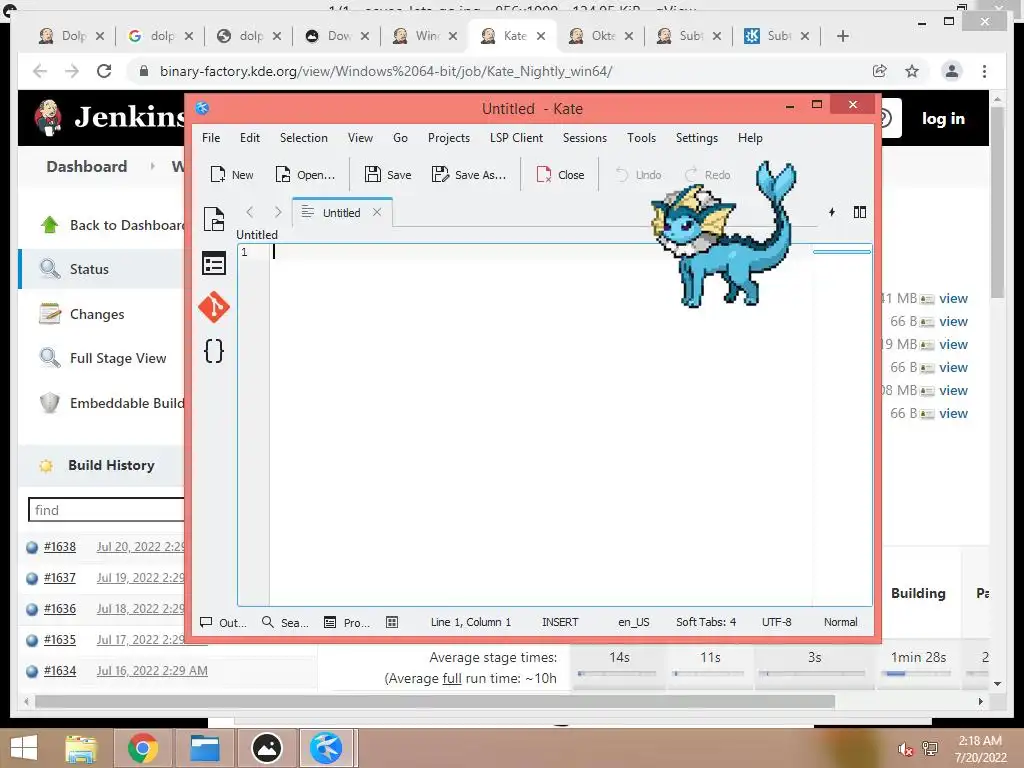Viewport: 1024px width, 768px height.
Task: Close the Untitled tab in Kate
Action: tap(377, 212)
